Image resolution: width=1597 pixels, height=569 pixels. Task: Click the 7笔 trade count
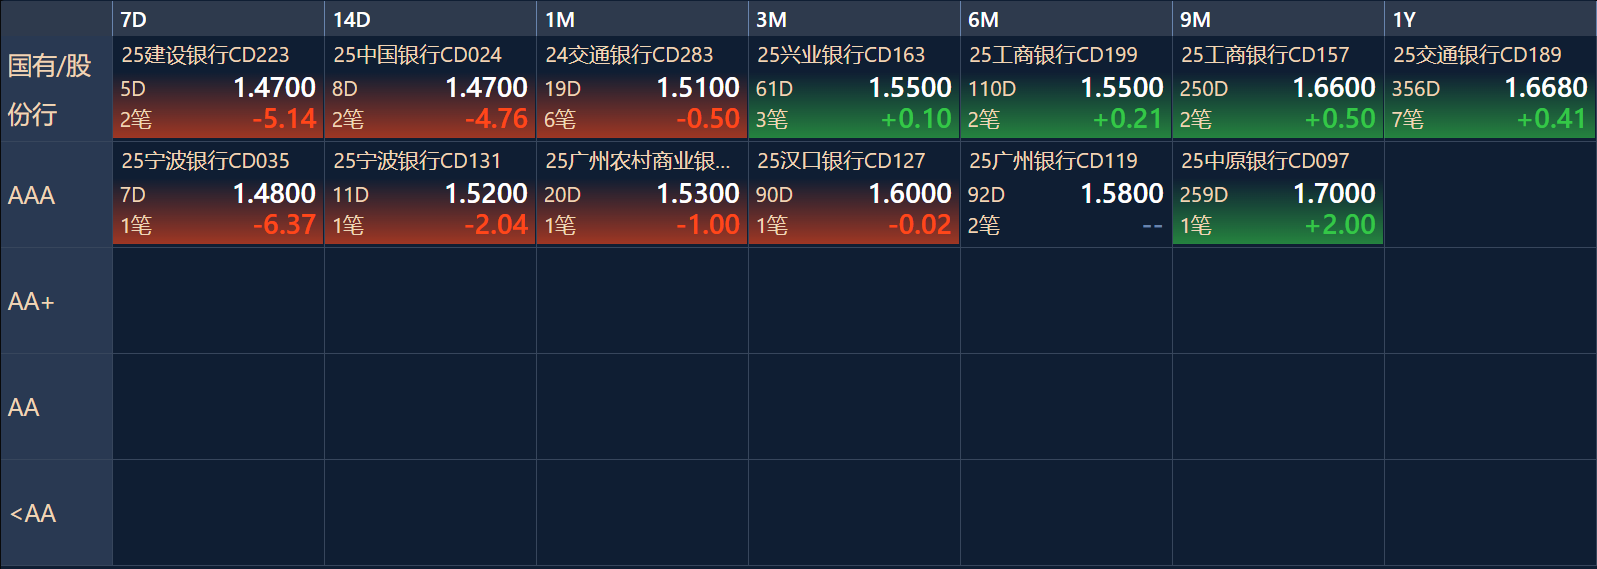1408,120
